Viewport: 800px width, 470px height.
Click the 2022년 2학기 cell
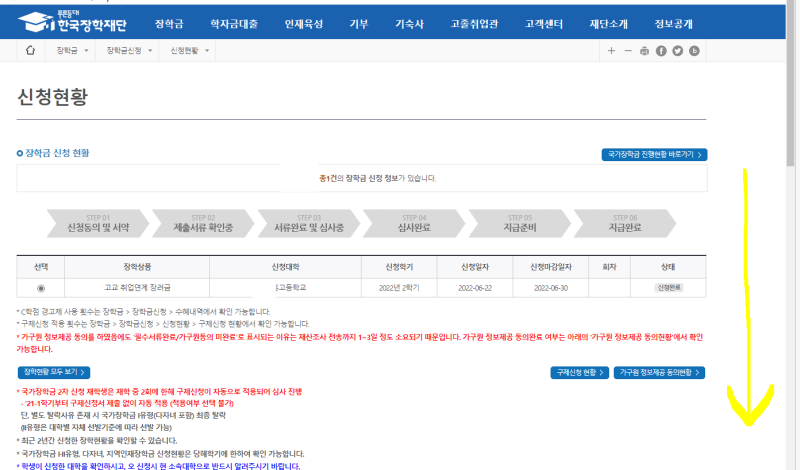[x=399, y=288]
